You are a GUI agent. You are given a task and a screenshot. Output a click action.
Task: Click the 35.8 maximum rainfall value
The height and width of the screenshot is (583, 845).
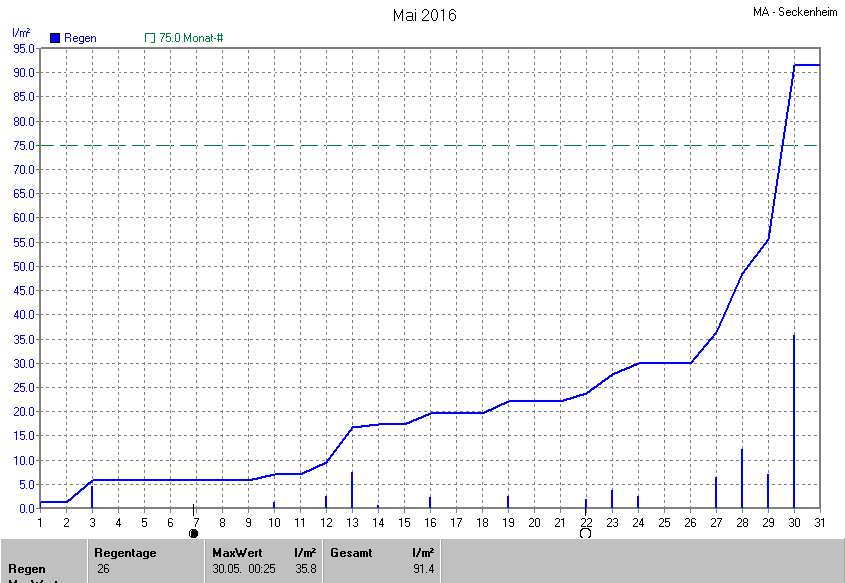pyautogui.click(x=306, y=569)
